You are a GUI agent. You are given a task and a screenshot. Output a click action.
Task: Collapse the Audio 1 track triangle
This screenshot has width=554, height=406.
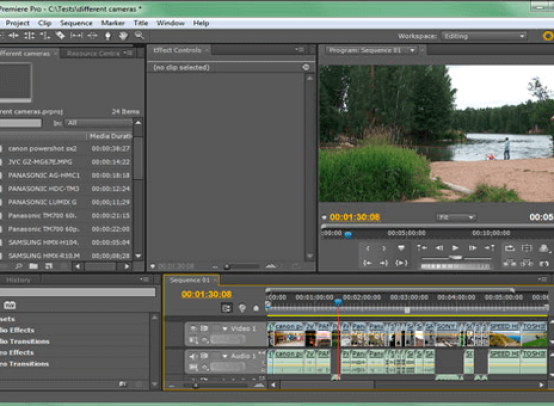tap(225, 356)
